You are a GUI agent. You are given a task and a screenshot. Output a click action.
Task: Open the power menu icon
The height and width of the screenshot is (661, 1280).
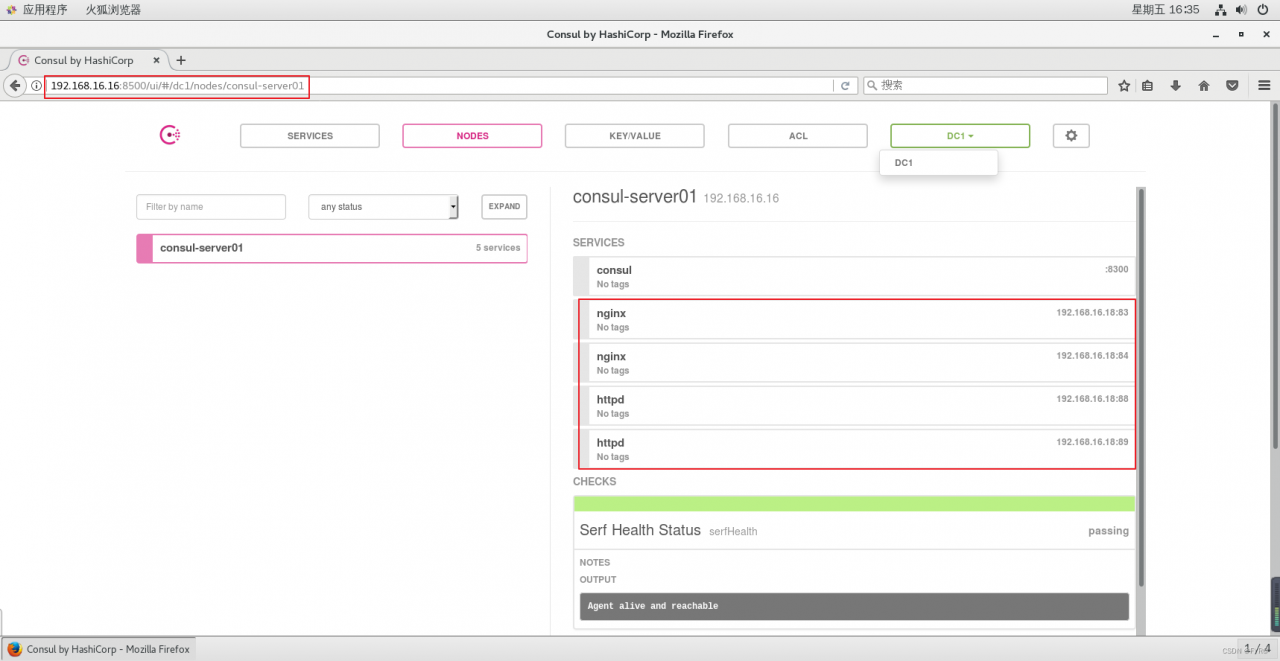point(1263,9)
